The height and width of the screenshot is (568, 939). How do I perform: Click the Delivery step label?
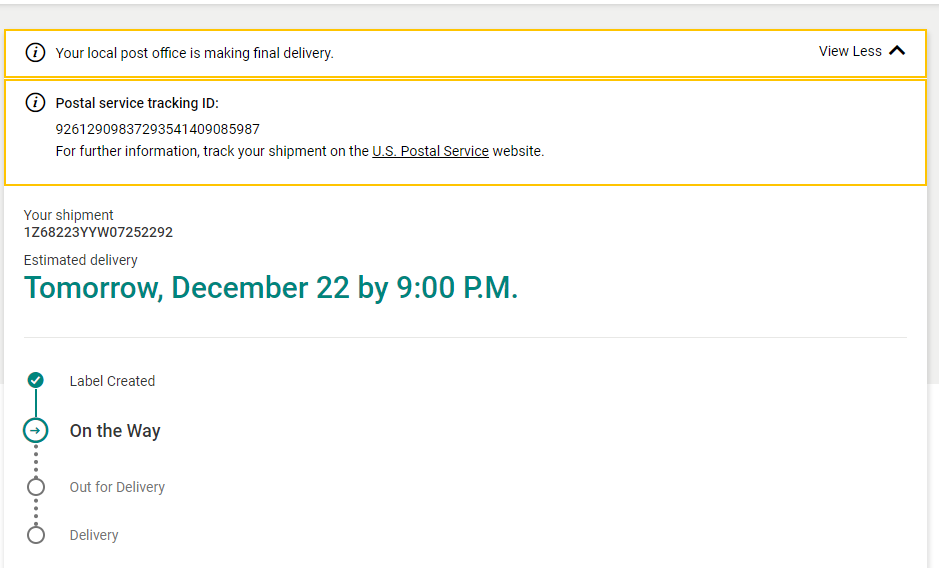coord(94,535)
